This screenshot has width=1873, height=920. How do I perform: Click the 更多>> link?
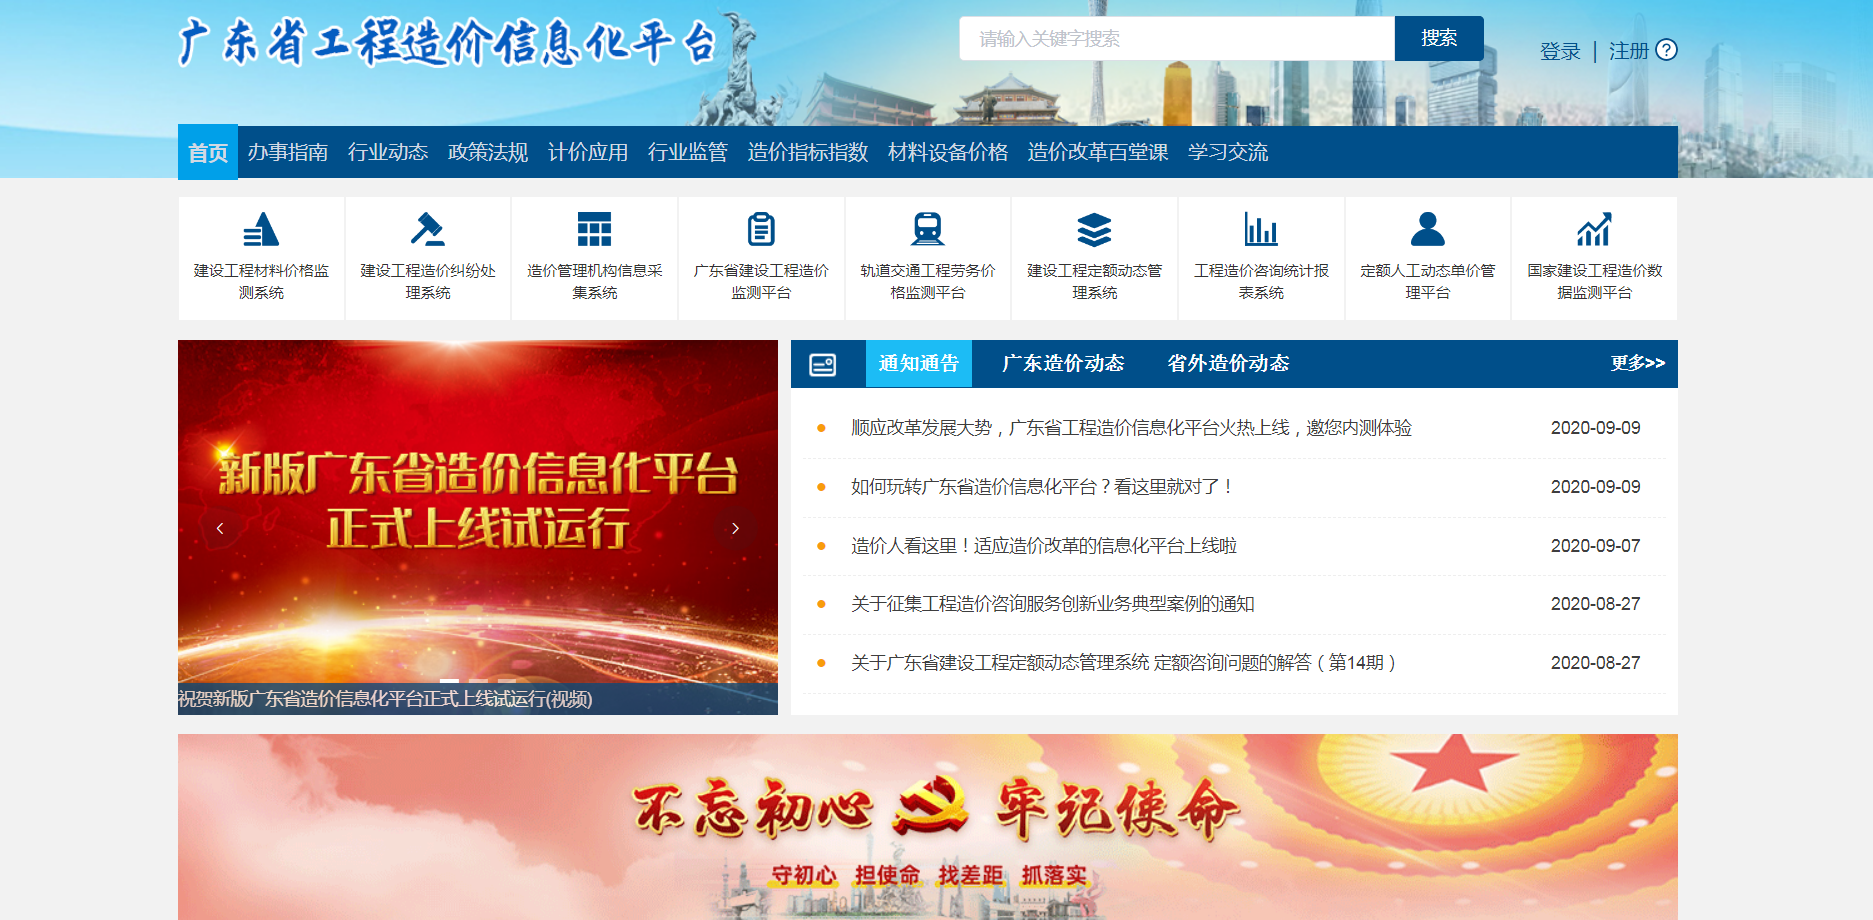1638,363
